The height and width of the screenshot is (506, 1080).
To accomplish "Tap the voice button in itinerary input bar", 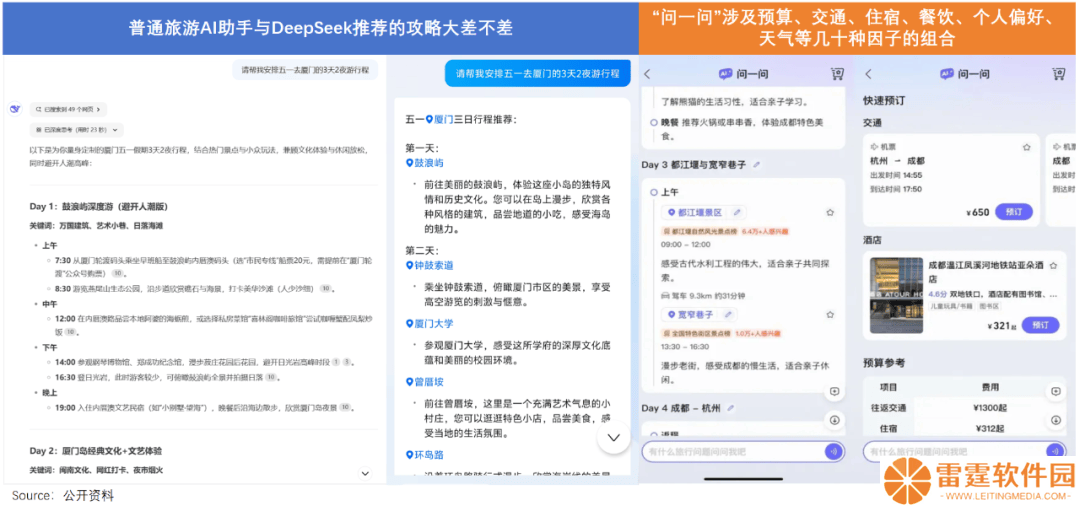I will [833, 452].
